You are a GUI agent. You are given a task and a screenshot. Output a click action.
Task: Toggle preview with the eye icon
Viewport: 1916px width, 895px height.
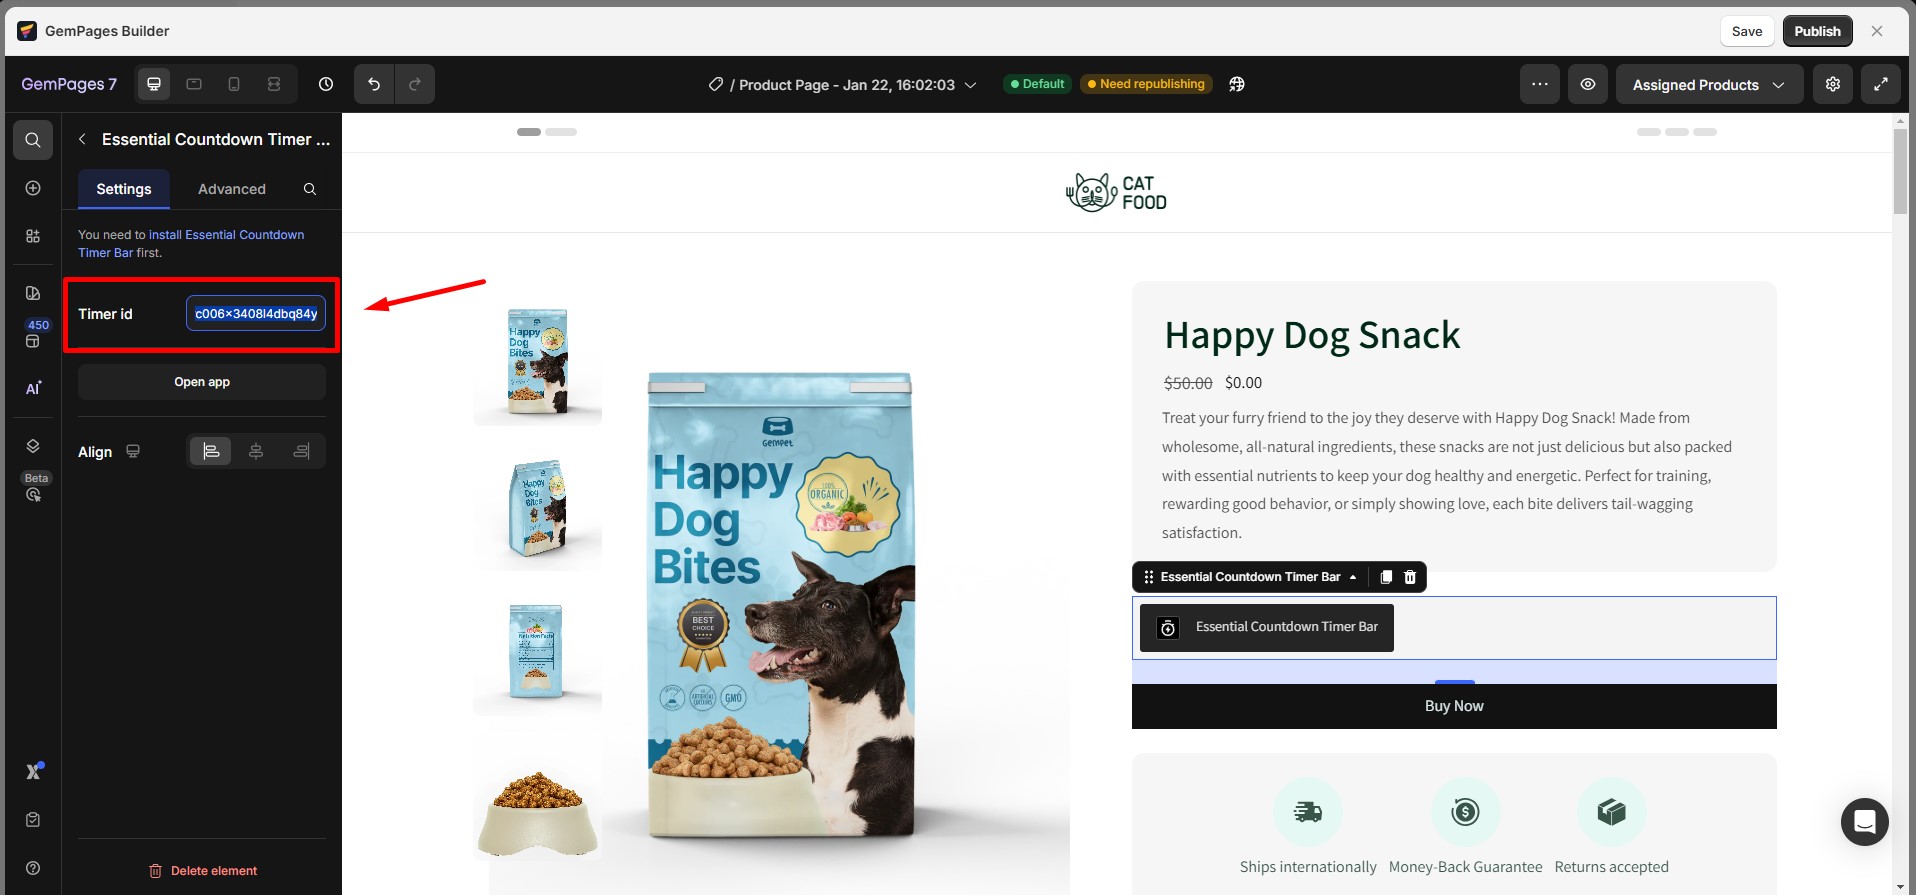(x=1588, y=84)
